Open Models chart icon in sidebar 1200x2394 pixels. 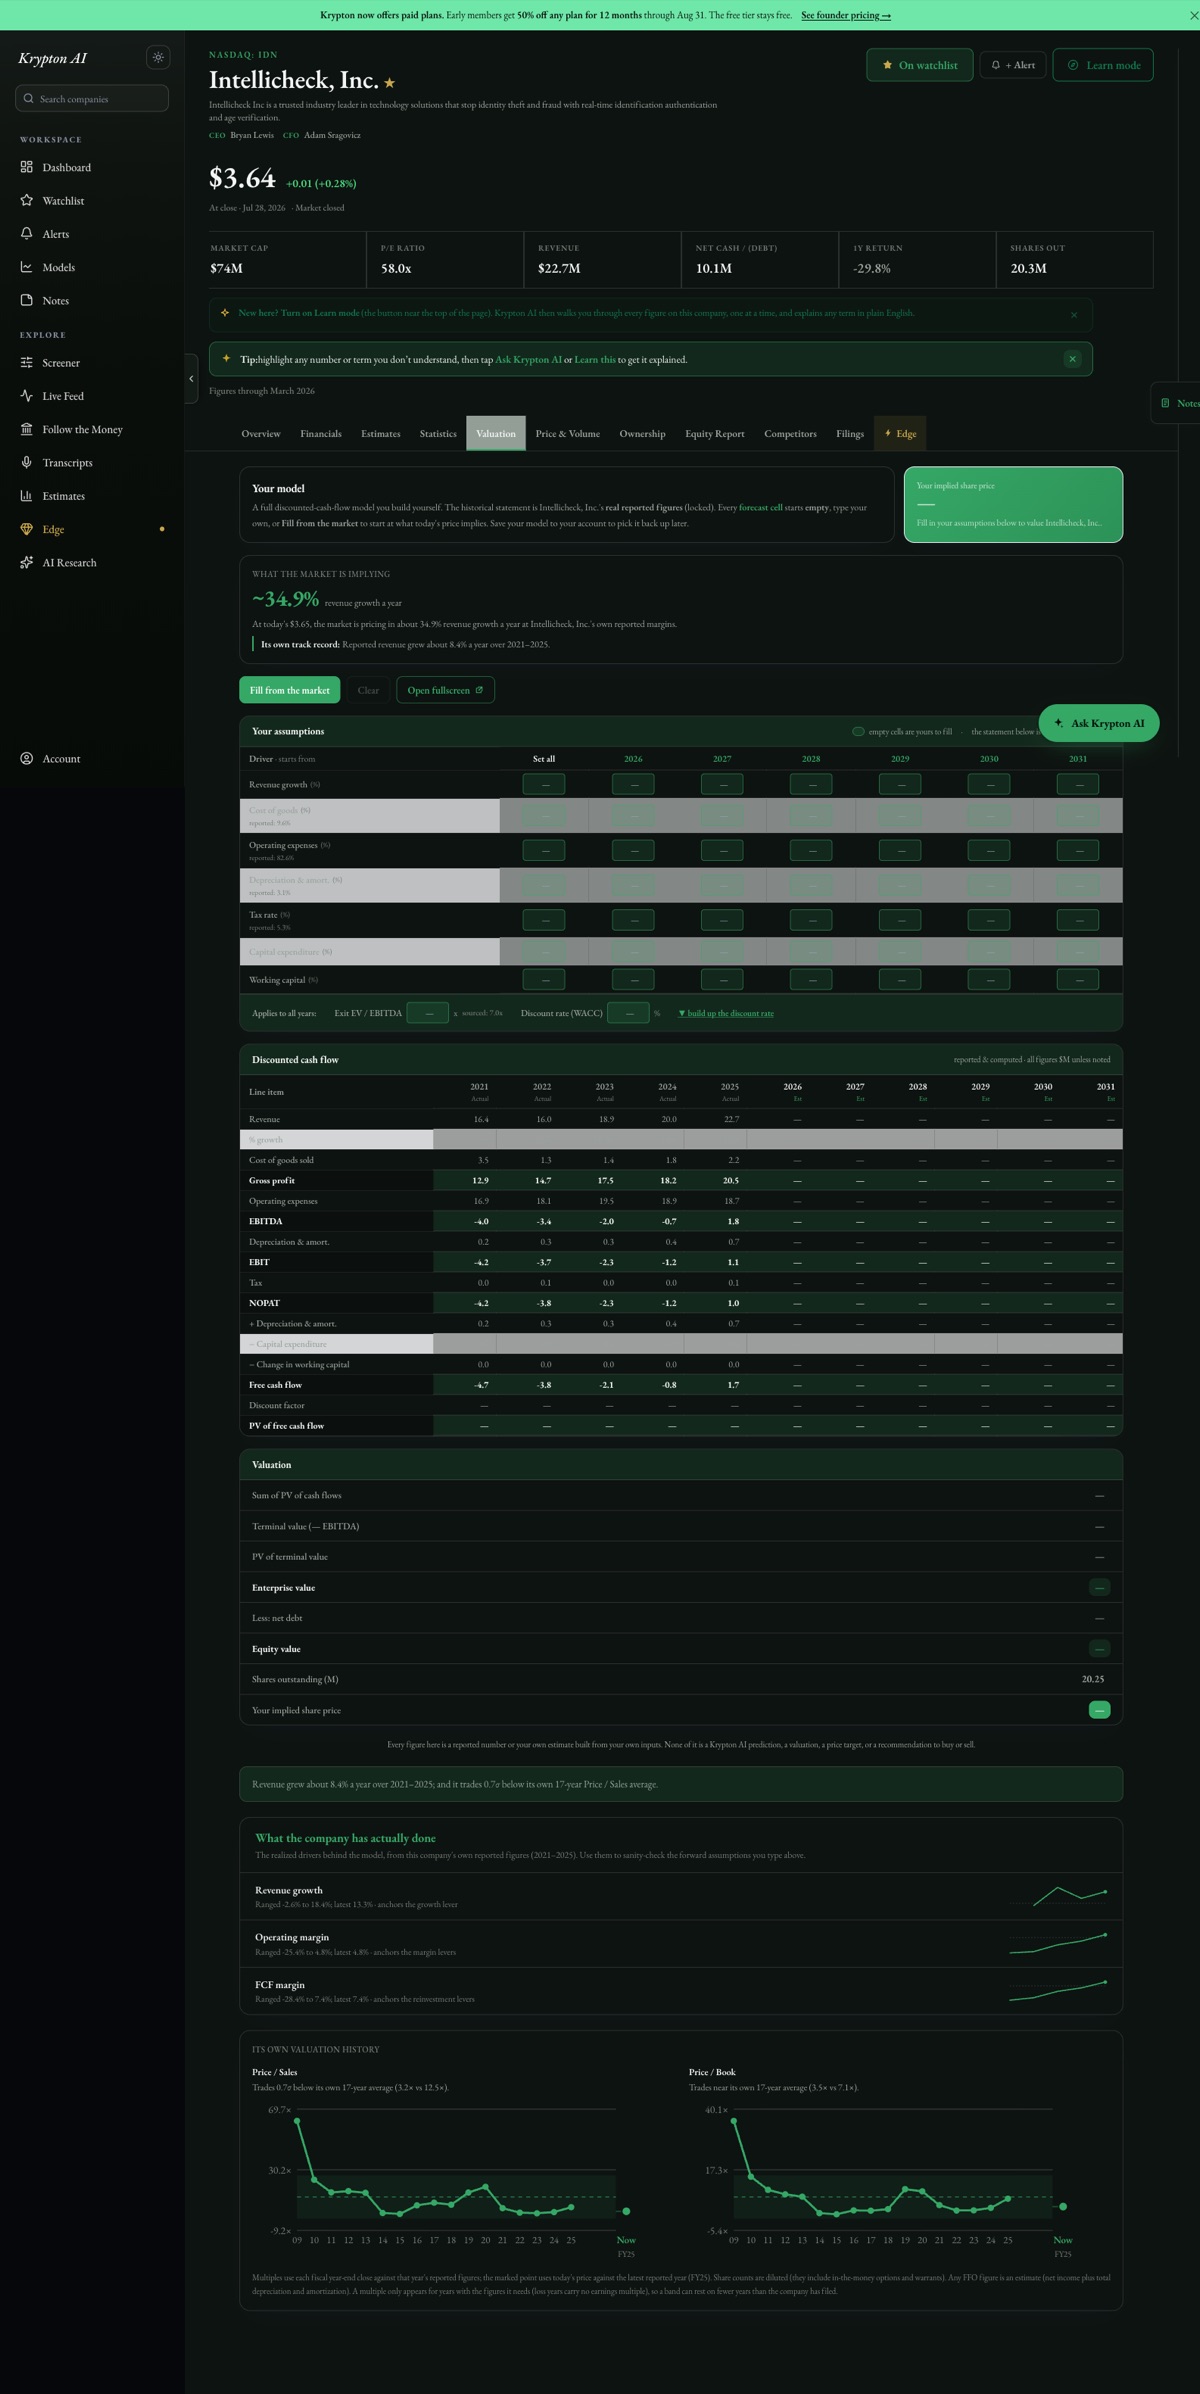pos(27,267)
